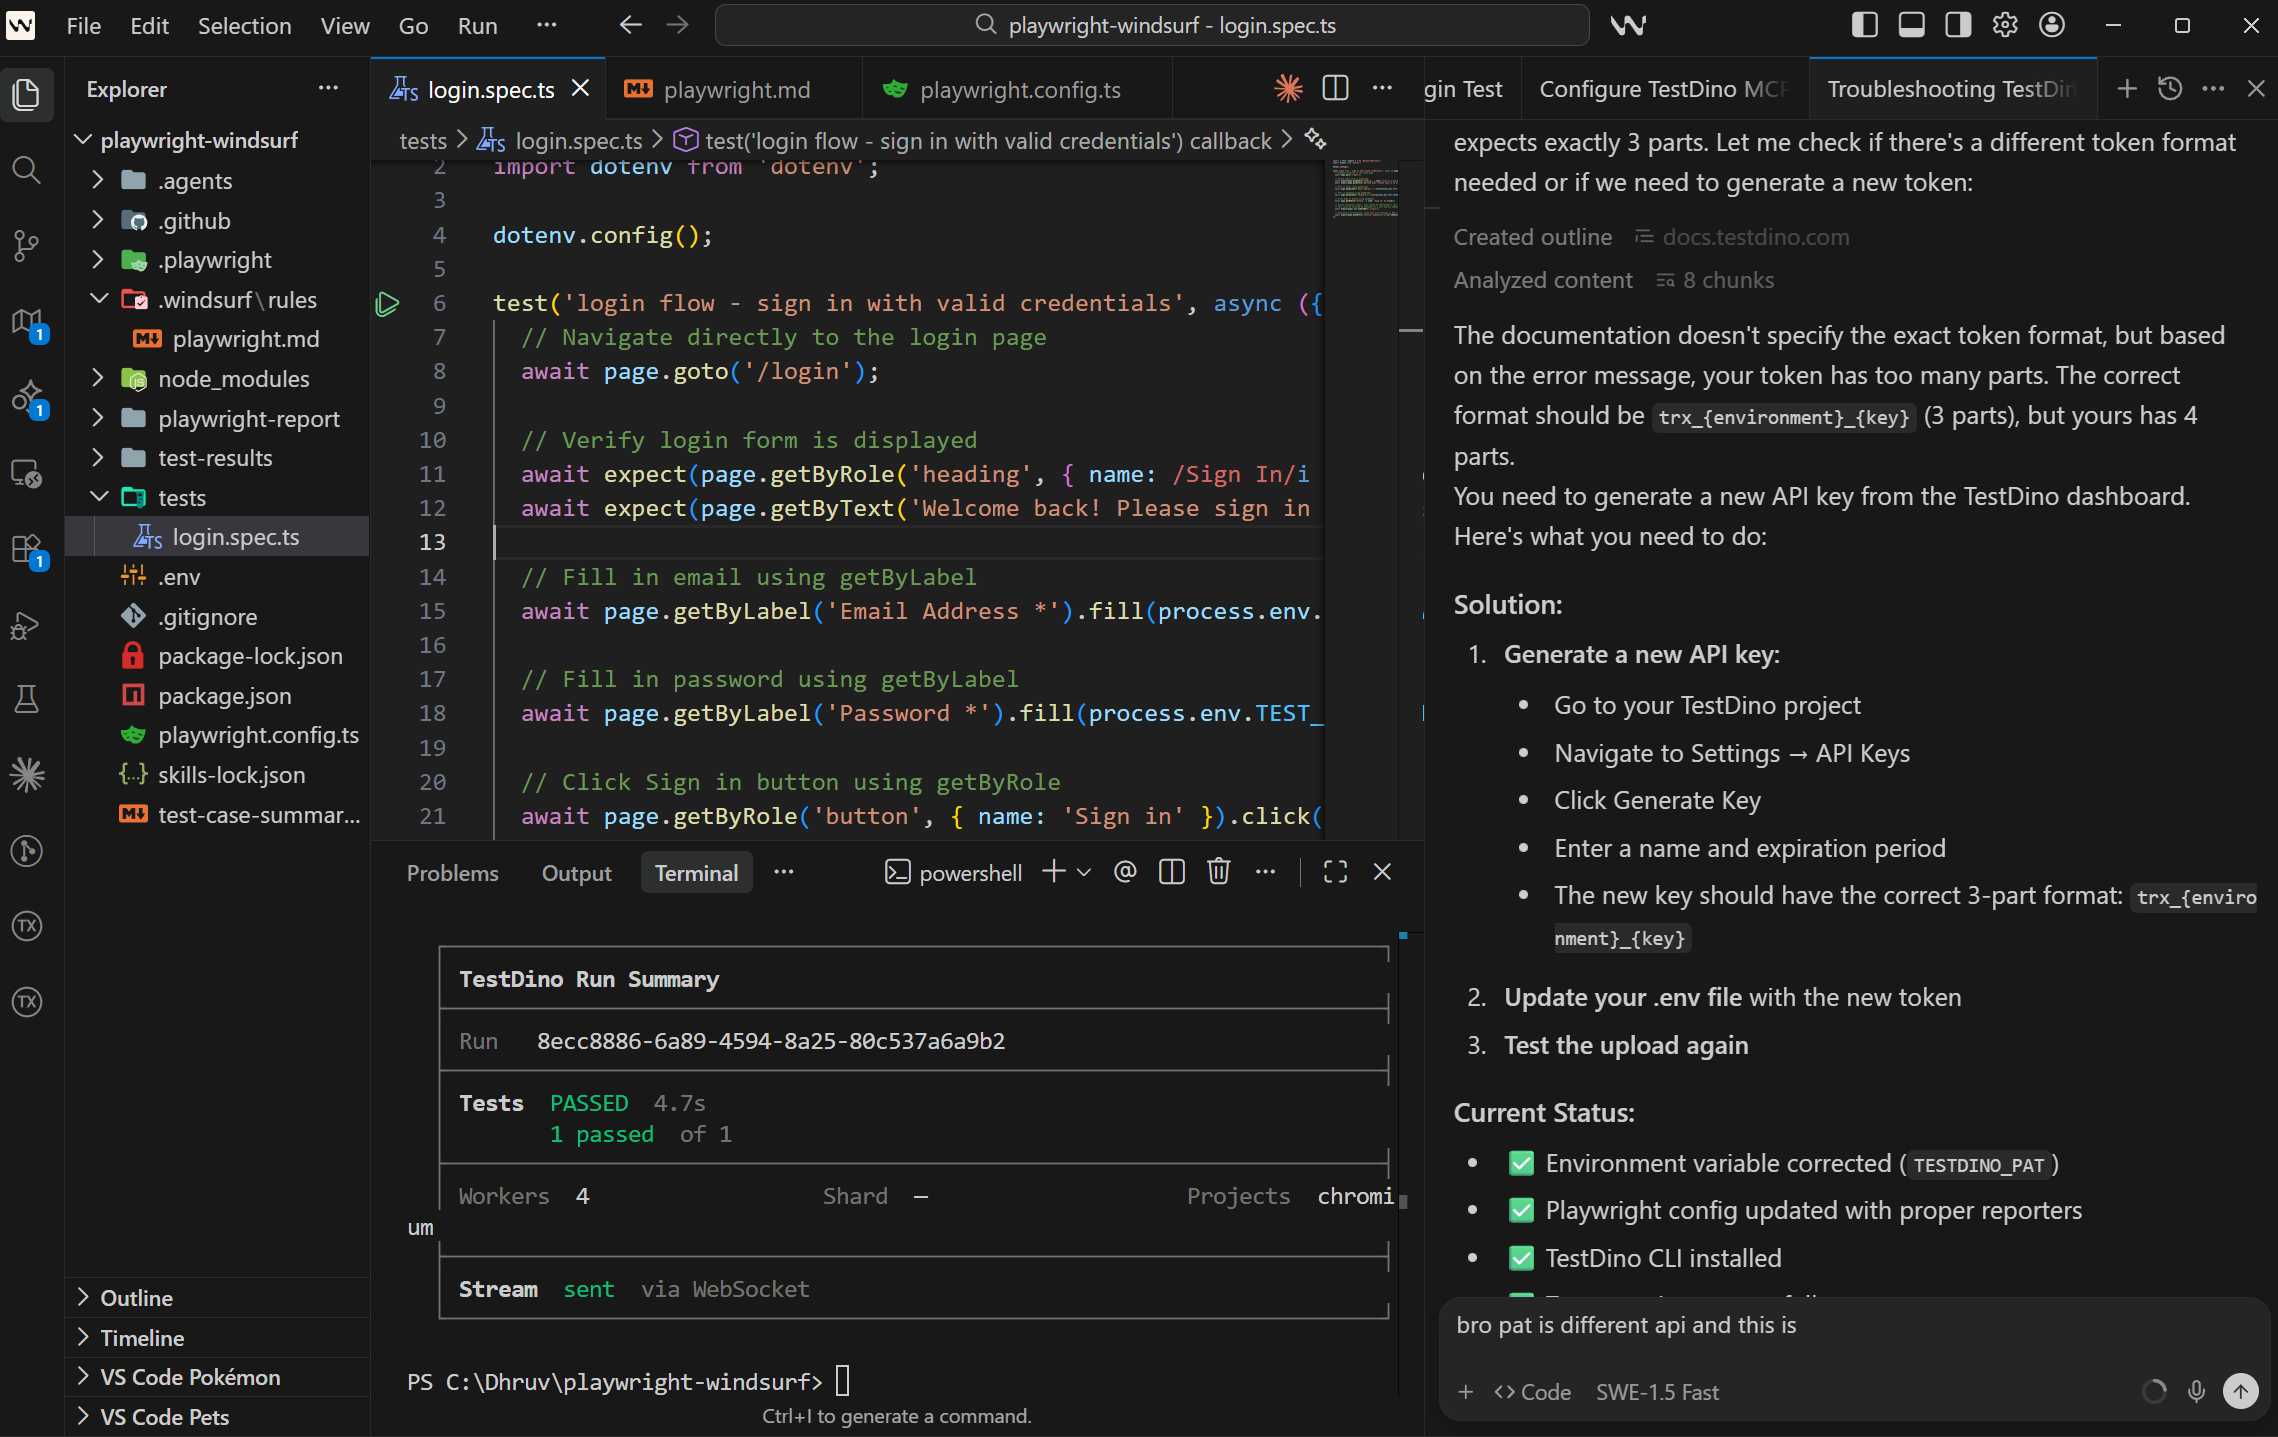Maximize the terminal panel
2278x1437 pixels.
(1334, 871)
